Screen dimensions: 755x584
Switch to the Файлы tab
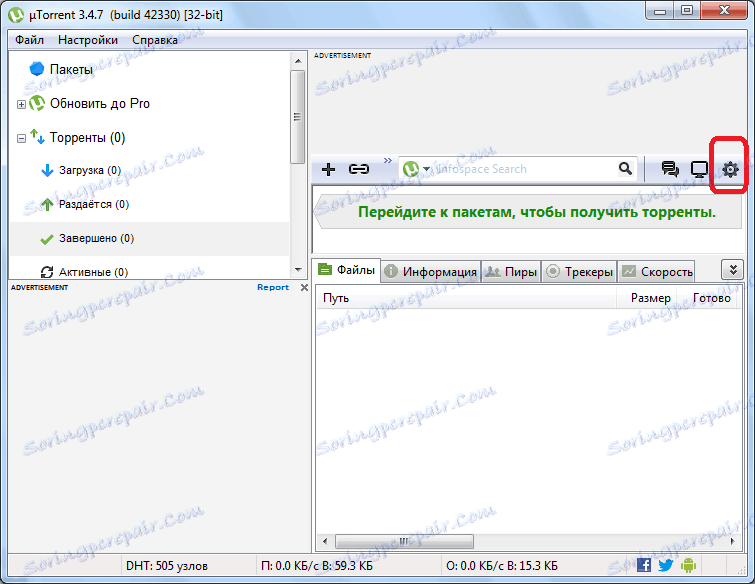click(346, 270)
